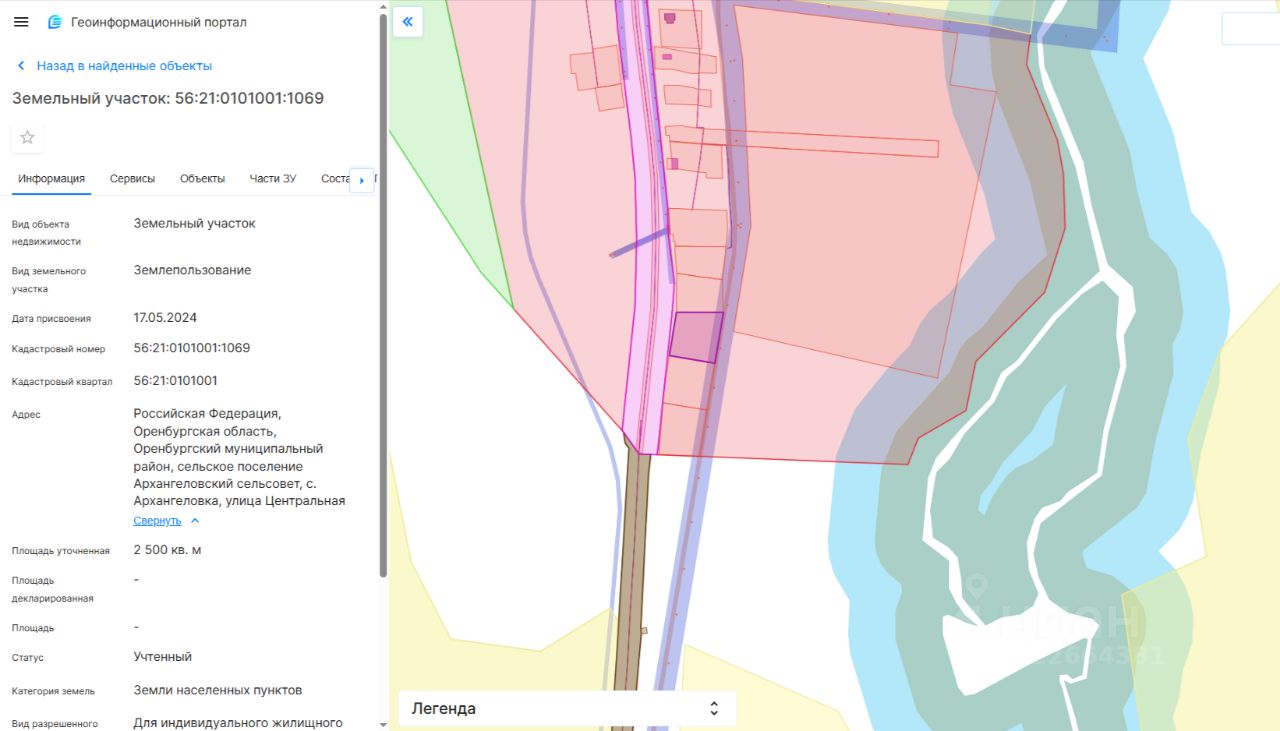The width and height of the screenshot is (1280, 731).
Task: Click the Площадь уточненная label
Action: (61, 551)
